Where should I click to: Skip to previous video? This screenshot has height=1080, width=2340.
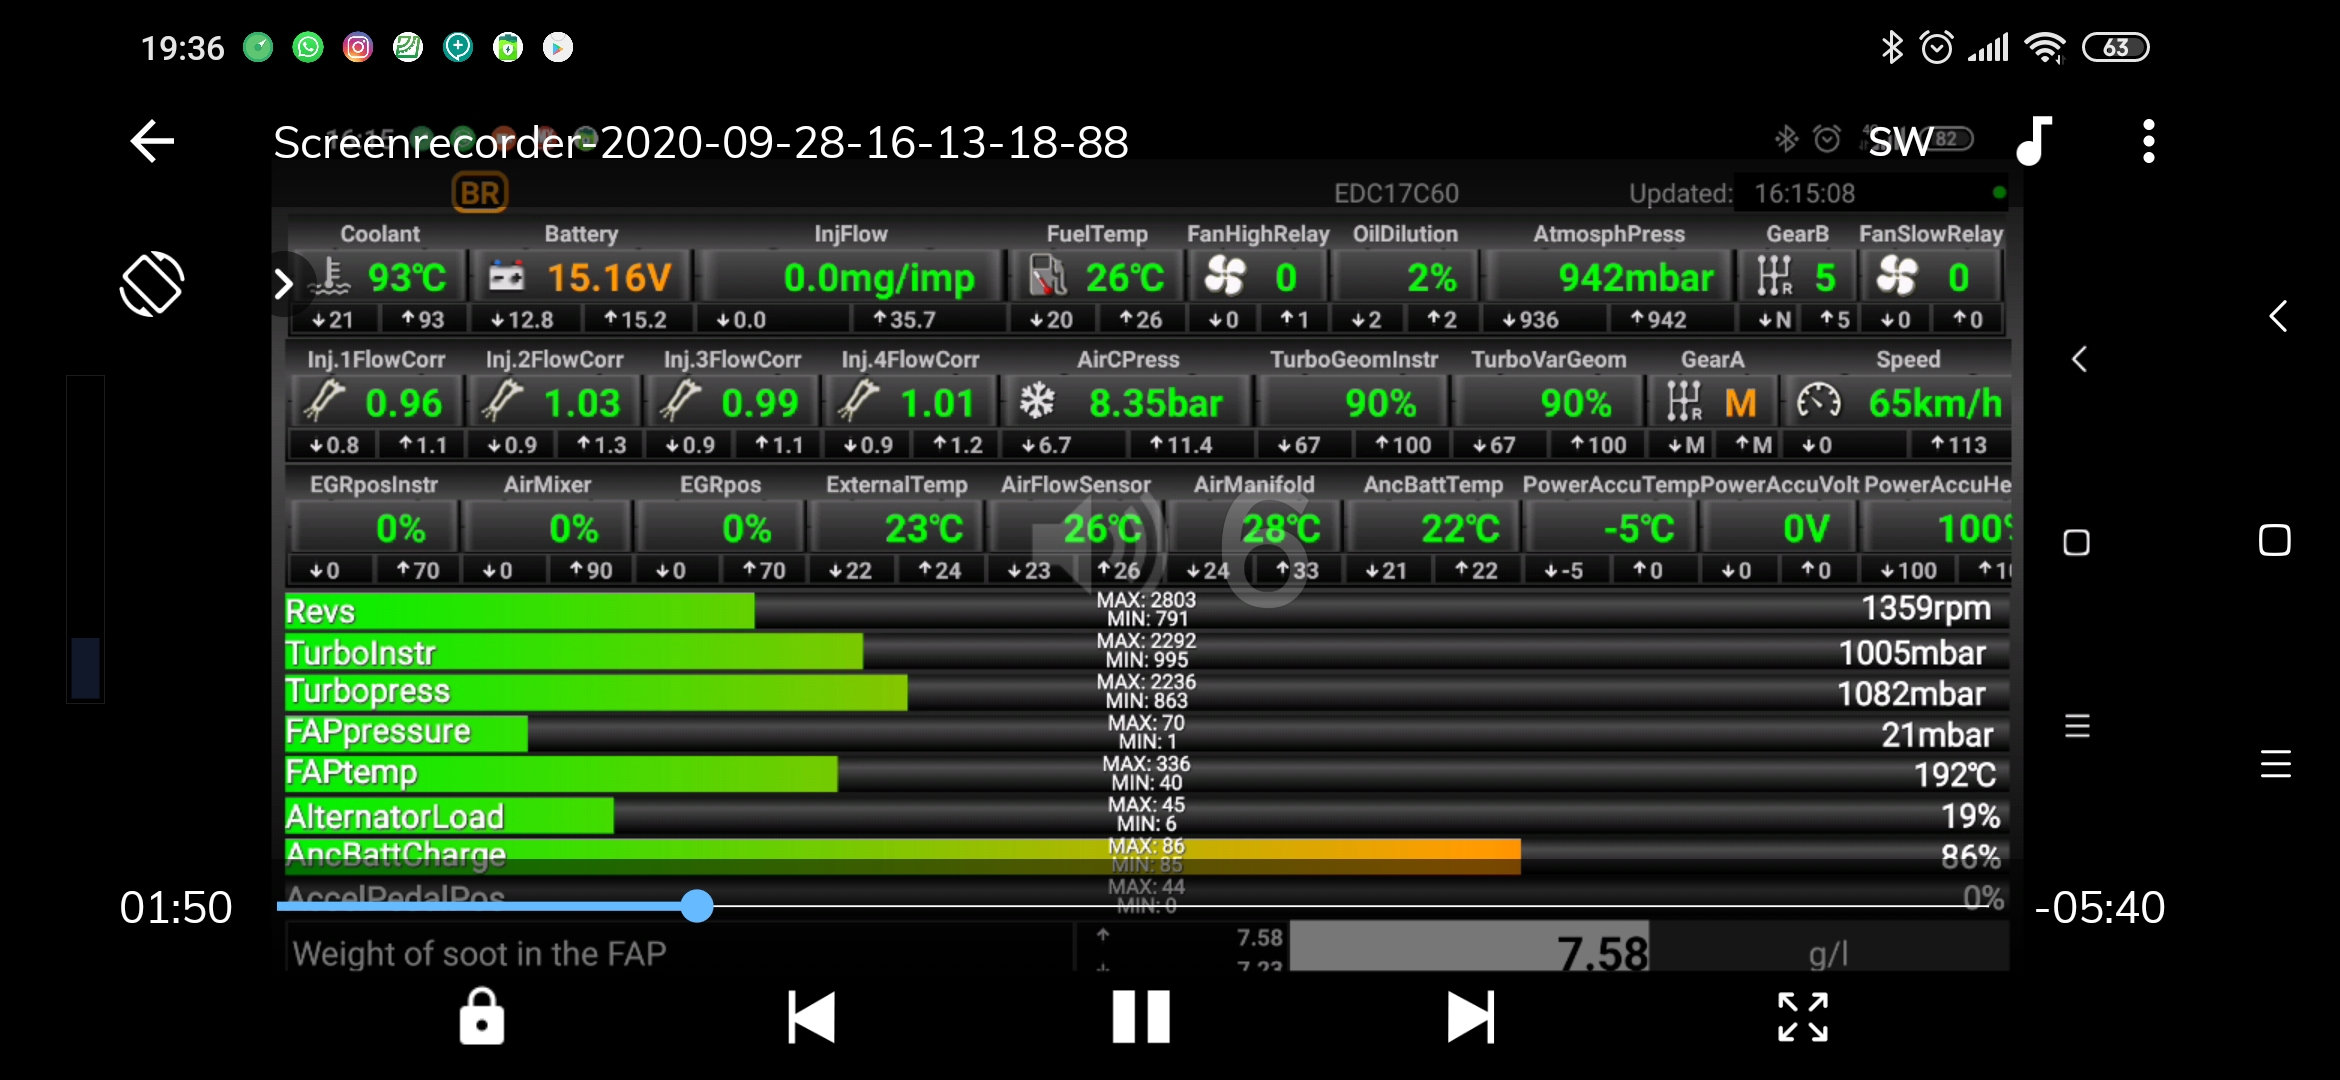point(811,1017)
